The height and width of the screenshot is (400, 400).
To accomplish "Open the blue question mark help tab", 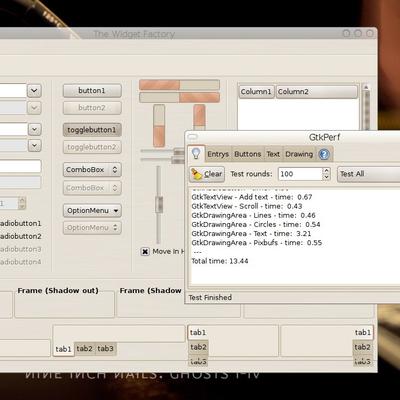I will point(324,154).
